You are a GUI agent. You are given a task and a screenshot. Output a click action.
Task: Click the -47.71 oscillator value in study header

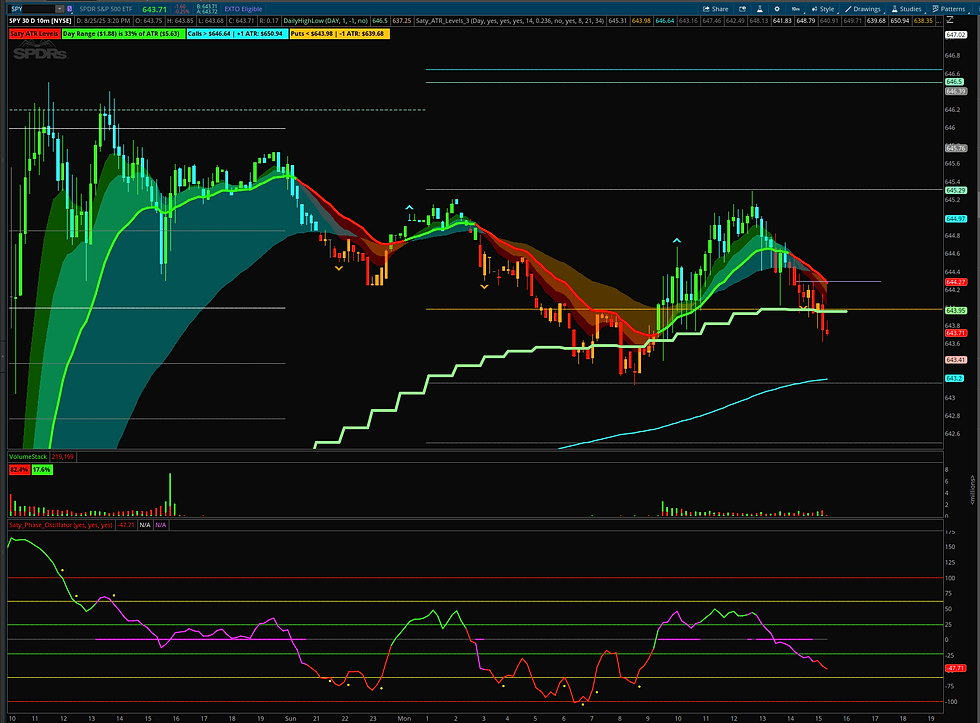point(126,525)
